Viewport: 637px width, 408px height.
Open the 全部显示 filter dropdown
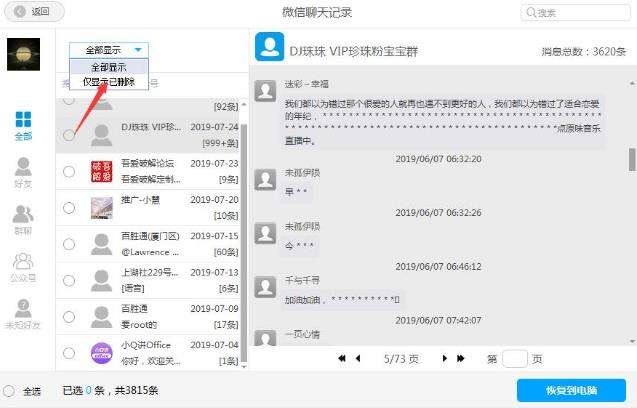109,50
